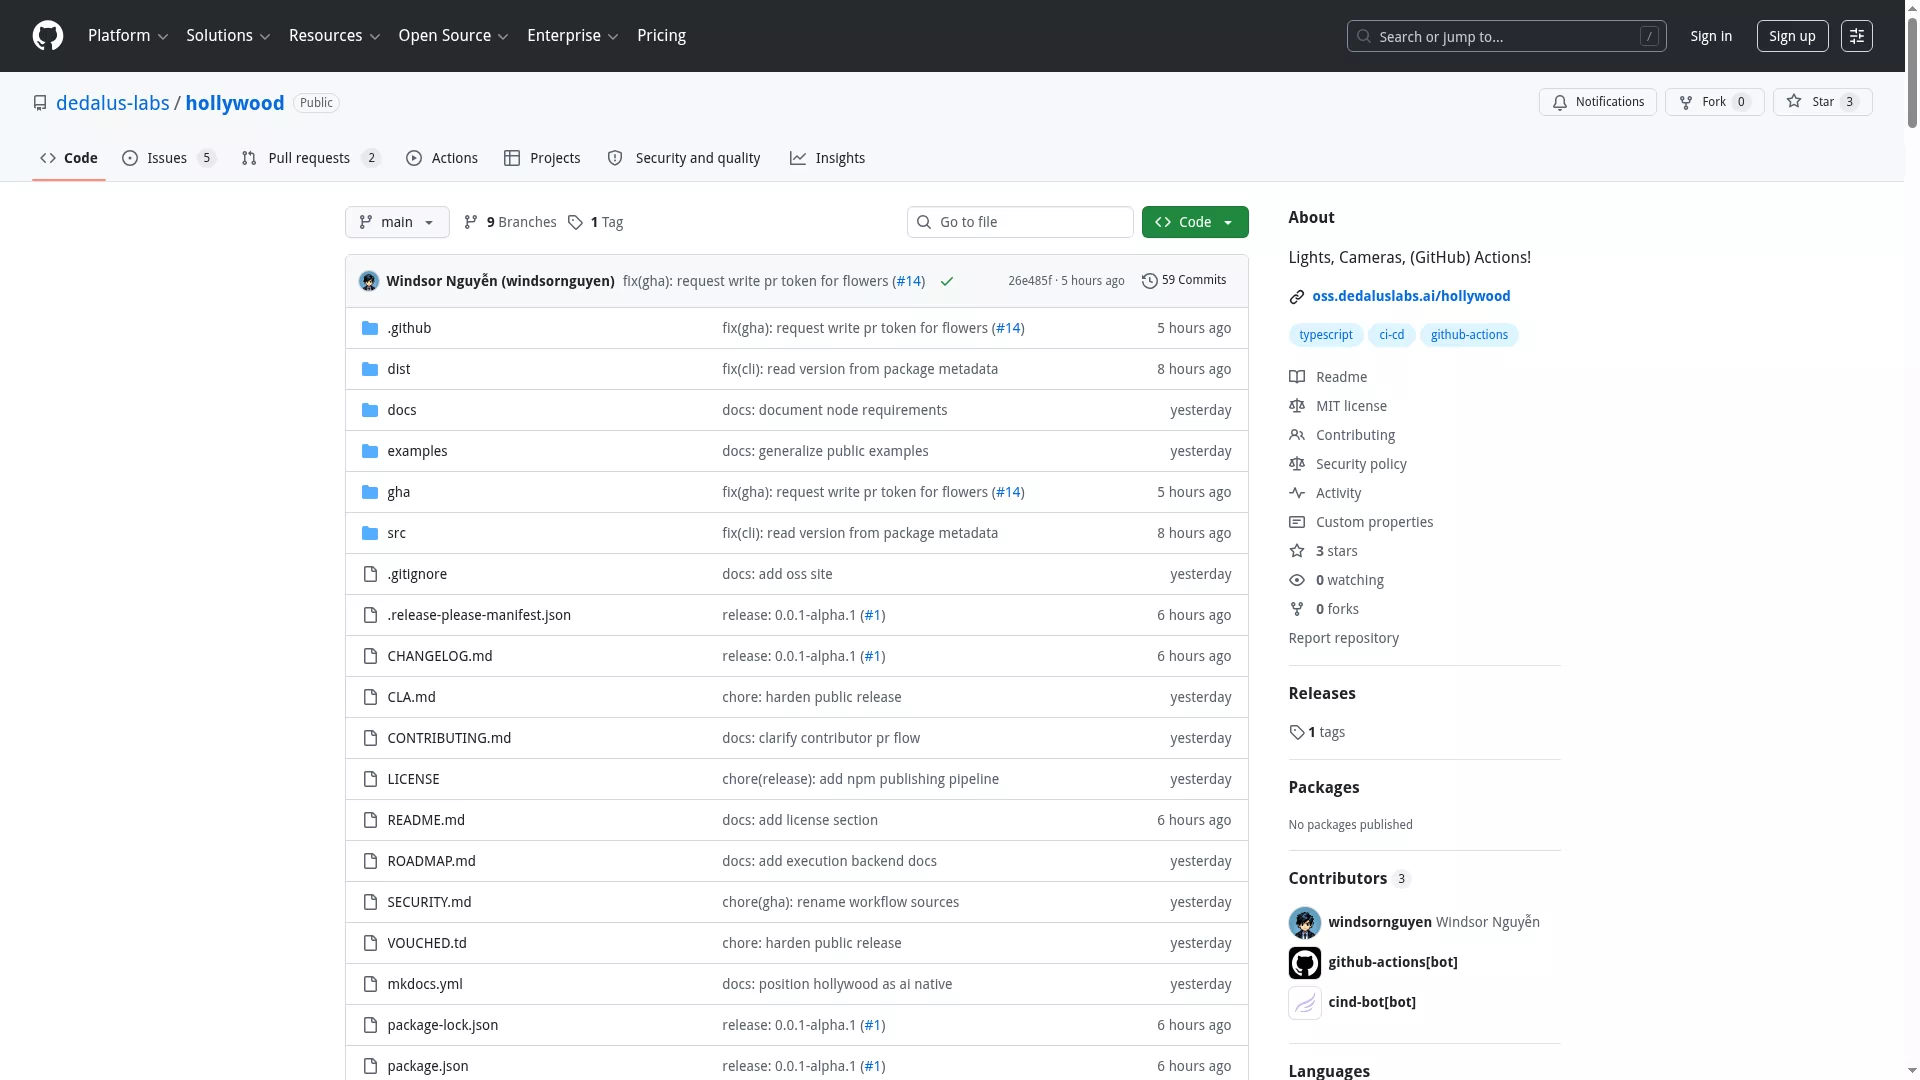Click the github-actions topic tag
Screen dimensions: 1920x1080
coord(1469,335)
